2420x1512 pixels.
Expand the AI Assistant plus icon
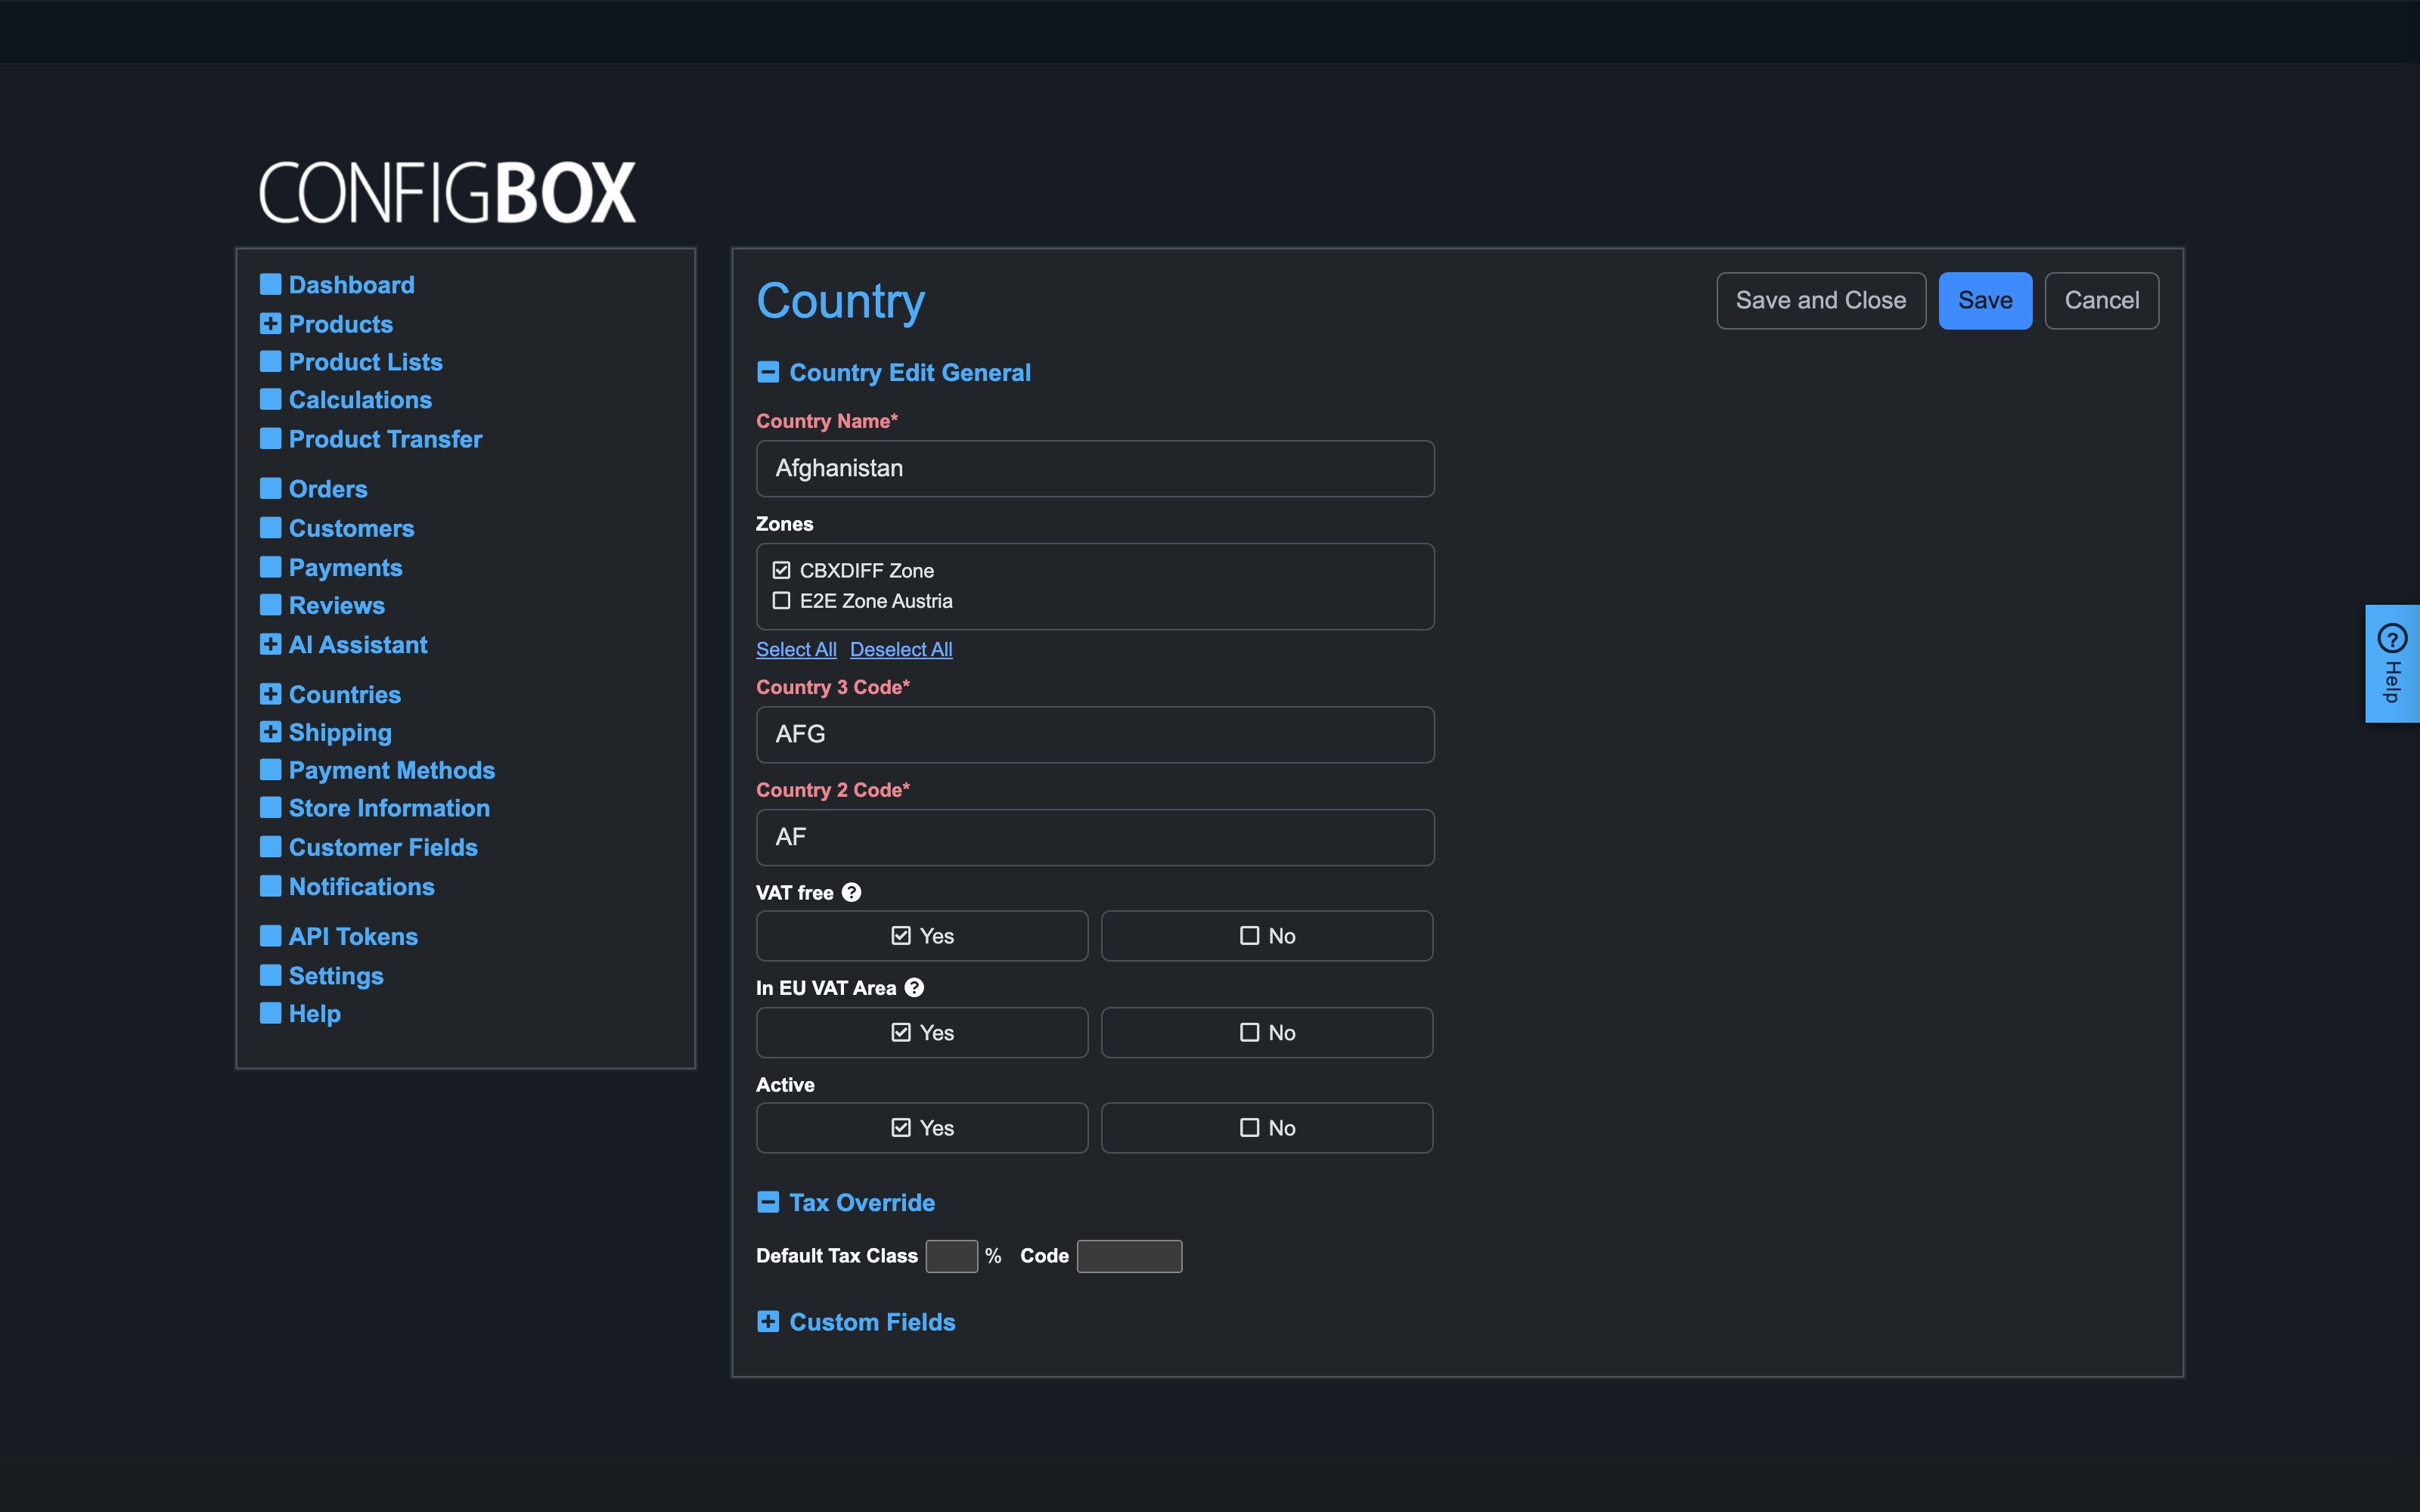coord(270,645)
